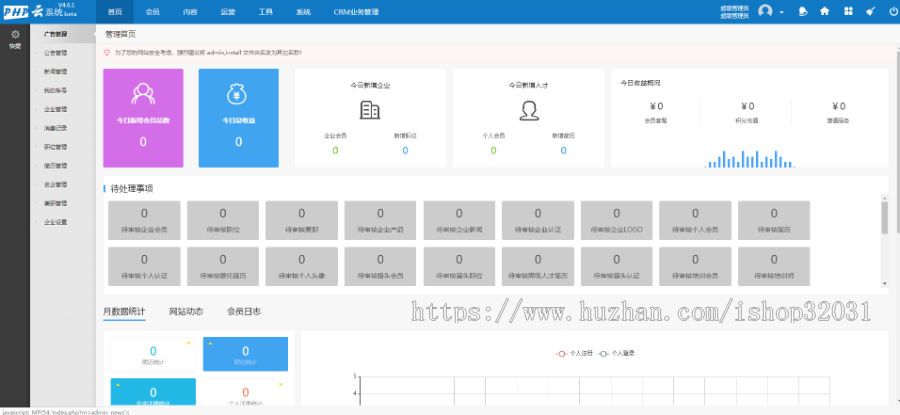
Task: Open the 待审核企业LOGO pending card
Action: pos(616,220)
